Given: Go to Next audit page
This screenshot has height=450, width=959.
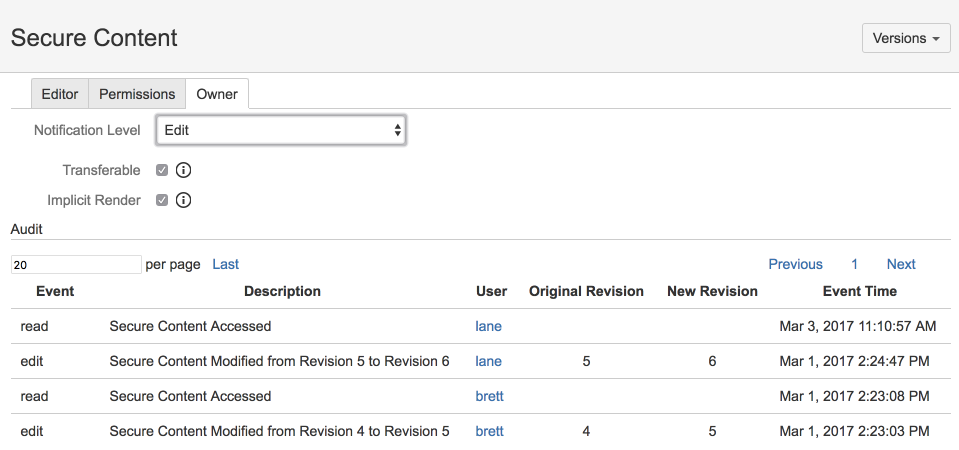Looking at the screenshot, I should [x=901, y=264].
